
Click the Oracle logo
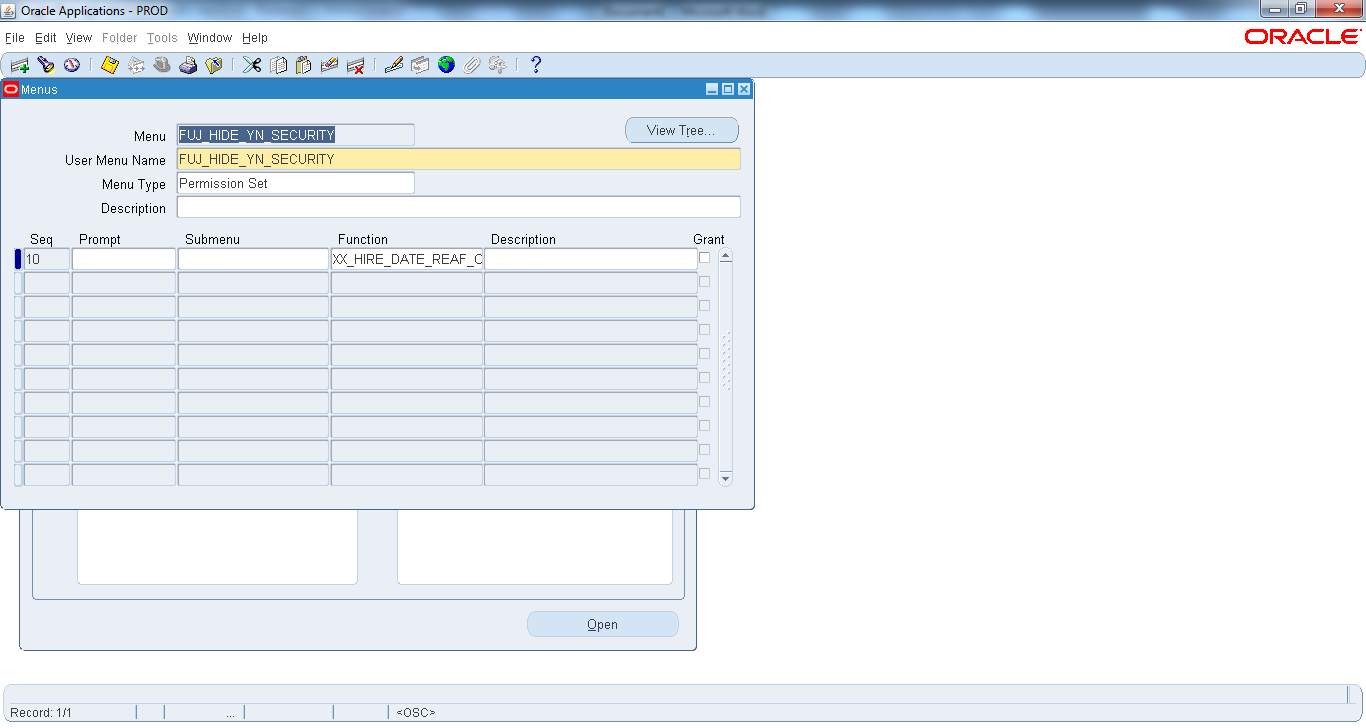pyautogui.click(x=1303, y=37)
